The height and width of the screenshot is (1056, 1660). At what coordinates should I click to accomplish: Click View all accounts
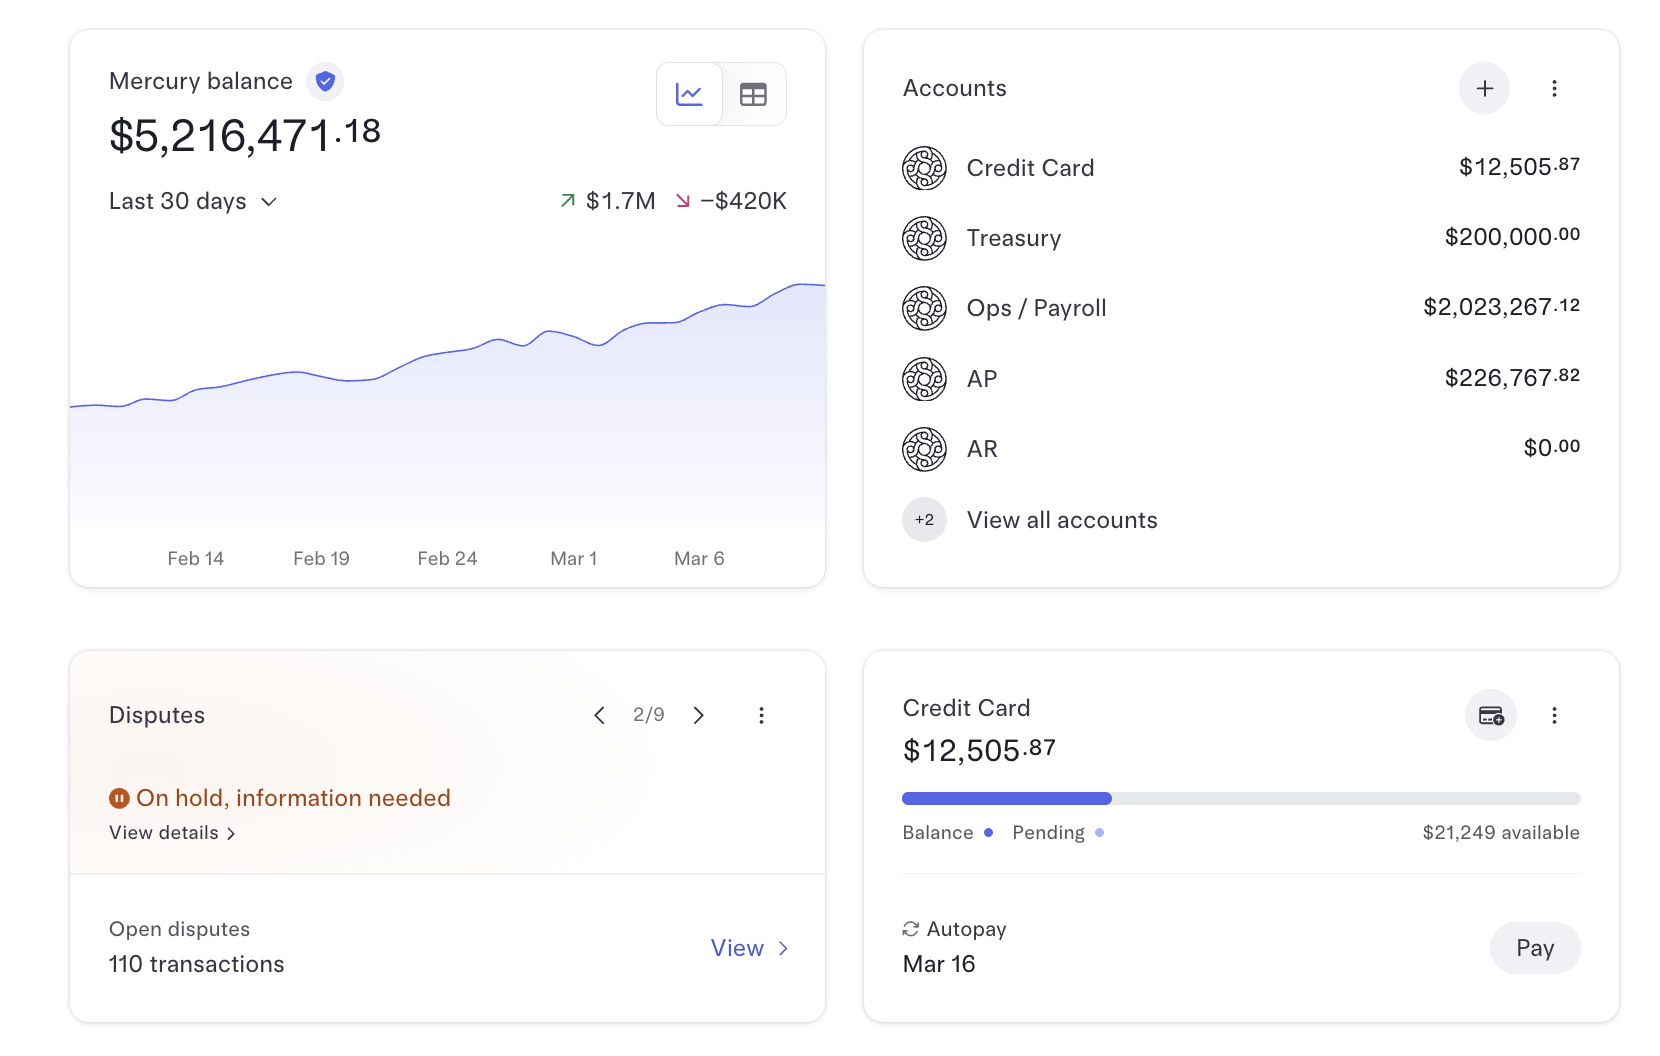[x=1062, y=520]
